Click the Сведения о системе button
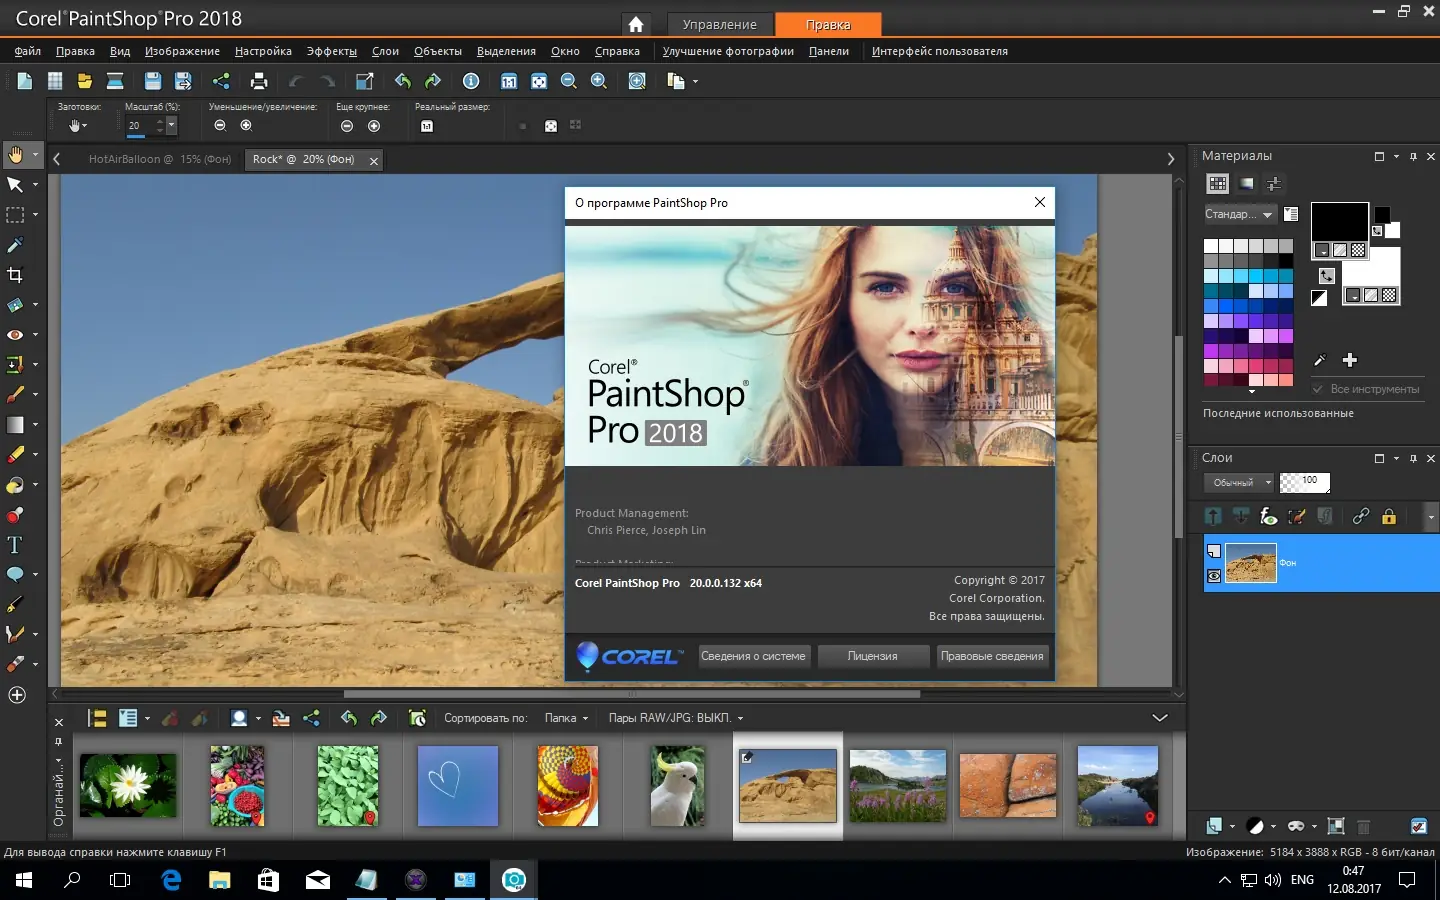The height and width of the screenshot is (900, 1440). tap(753, 656)
